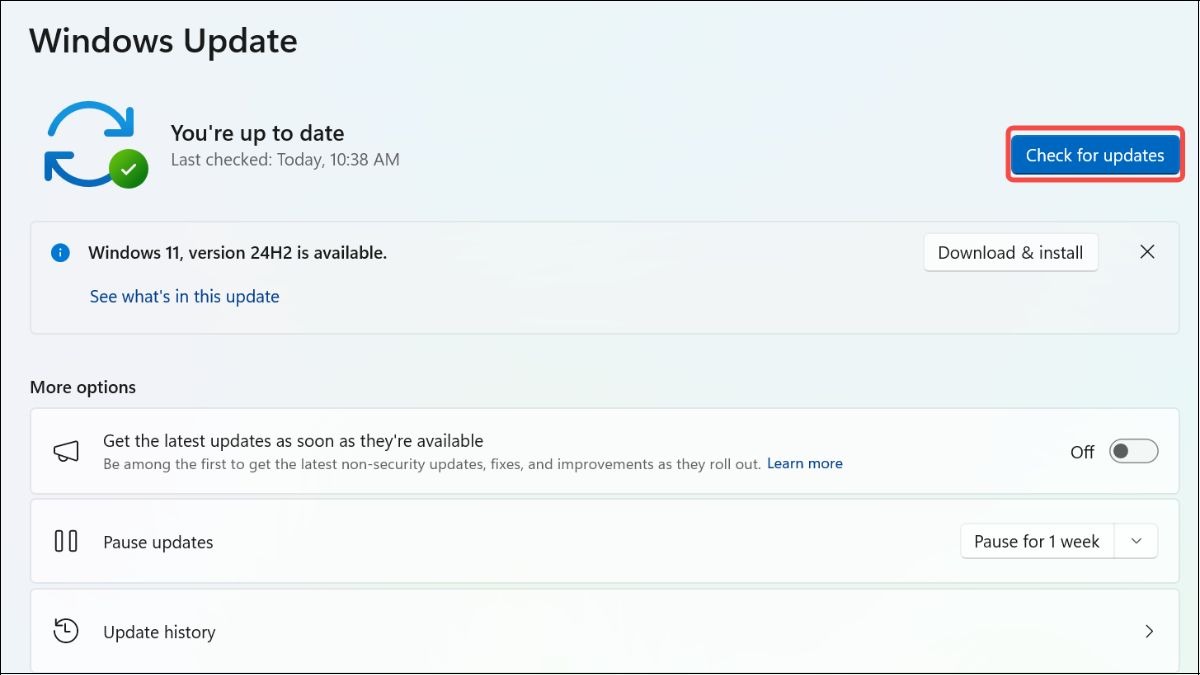Toggle Get the latest updates switch
The width and height of the screenshot is (1200, 675).
[x=1134, y=451]
